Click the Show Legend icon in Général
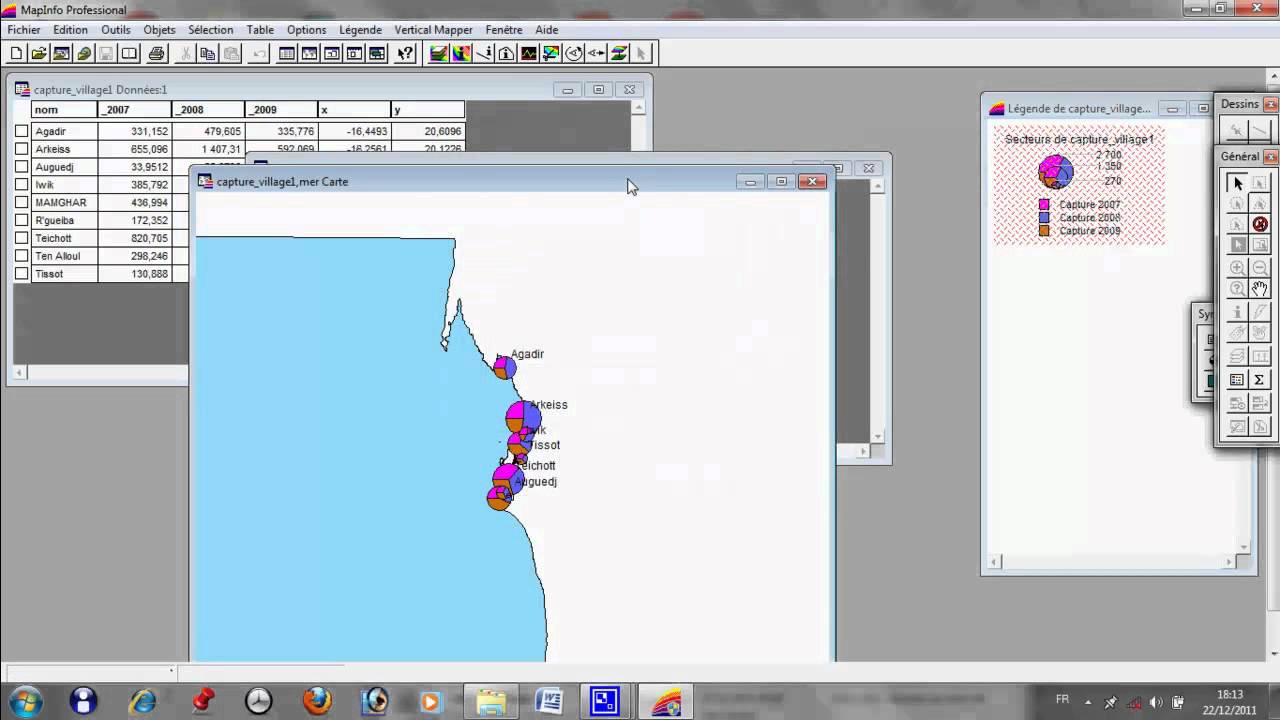 [1237, 379]
